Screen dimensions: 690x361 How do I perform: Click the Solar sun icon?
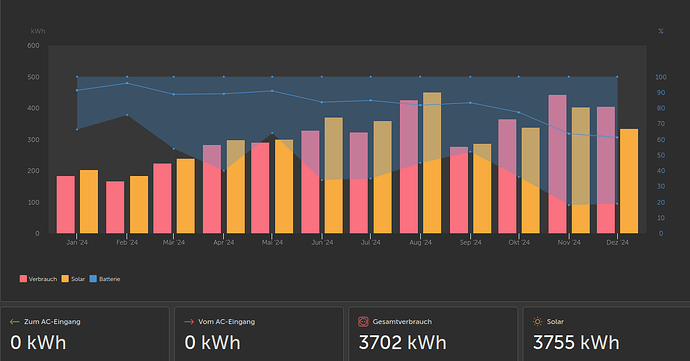[537, 322]
